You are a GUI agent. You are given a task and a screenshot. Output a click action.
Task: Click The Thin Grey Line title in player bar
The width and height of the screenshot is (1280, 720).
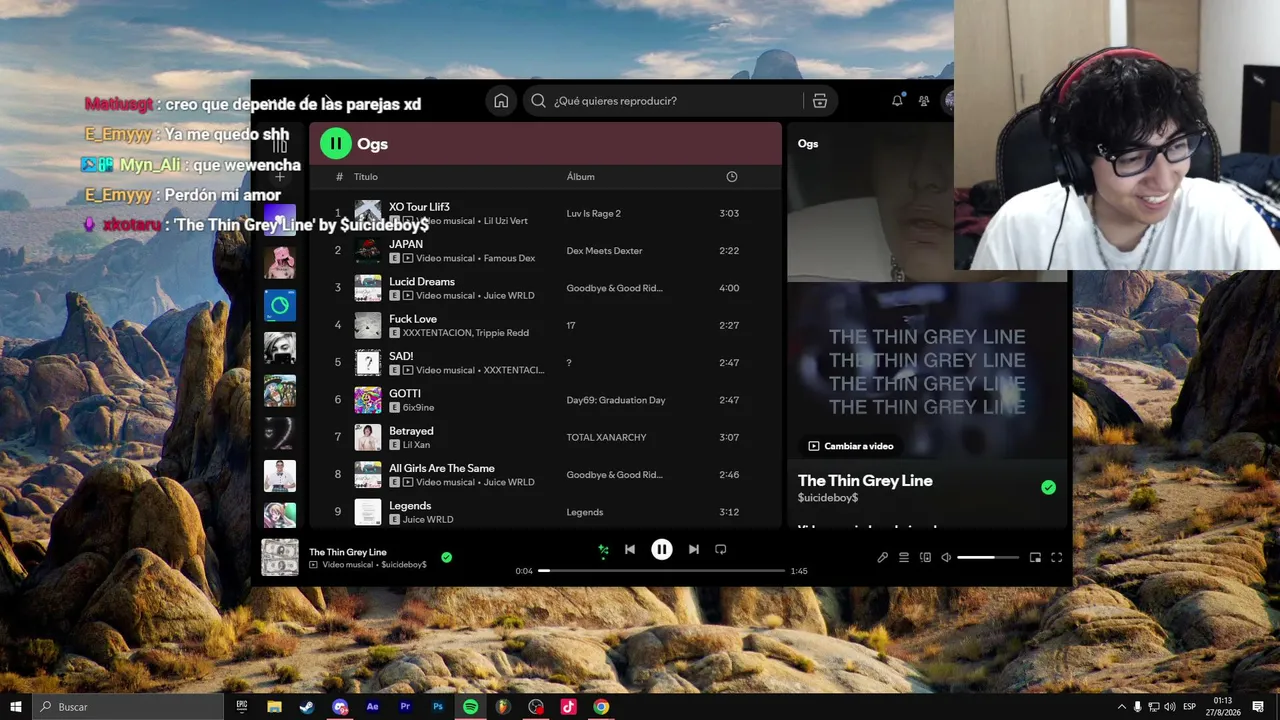click(x=348, y=552)
